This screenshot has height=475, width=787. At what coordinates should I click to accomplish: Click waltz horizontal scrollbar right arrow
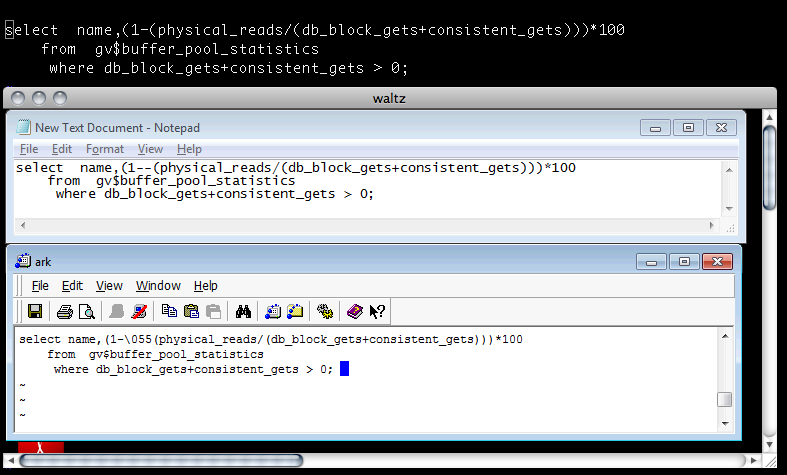753,460
